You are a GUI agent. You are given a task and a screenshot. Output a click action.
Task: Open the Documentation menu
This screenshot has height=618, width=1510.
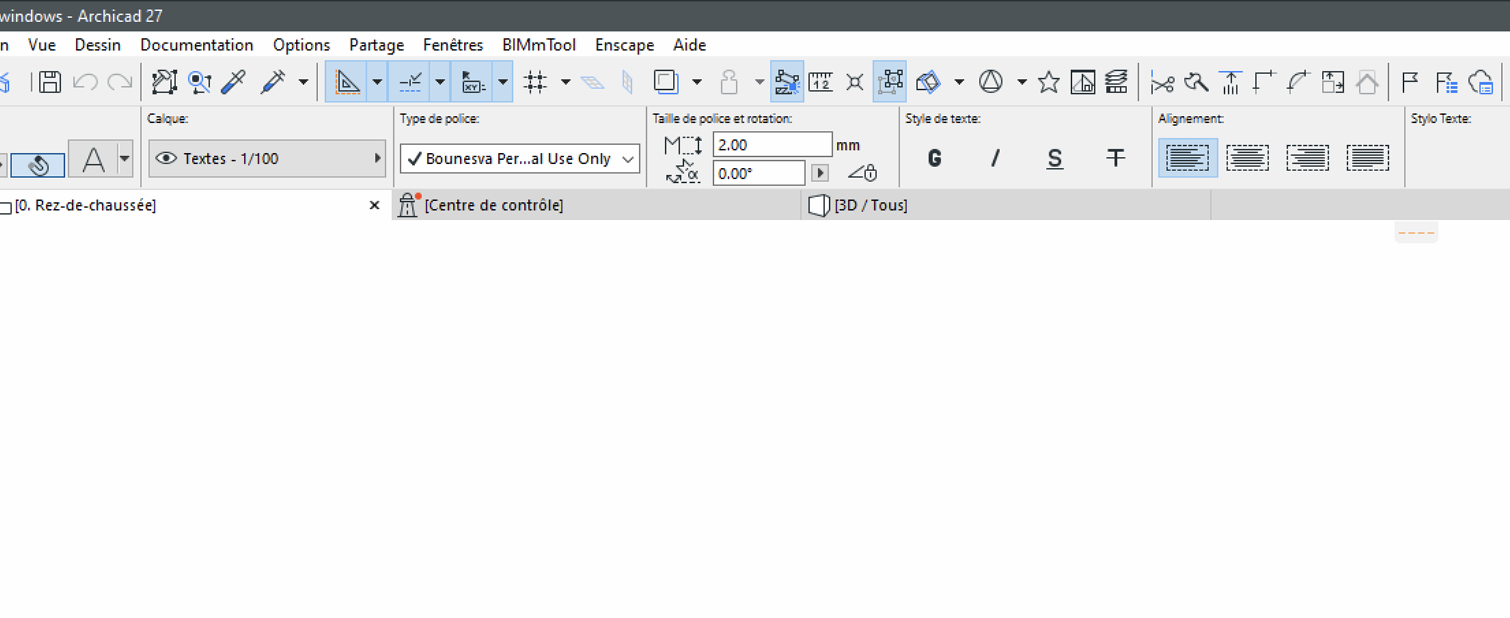click(197, 45)
